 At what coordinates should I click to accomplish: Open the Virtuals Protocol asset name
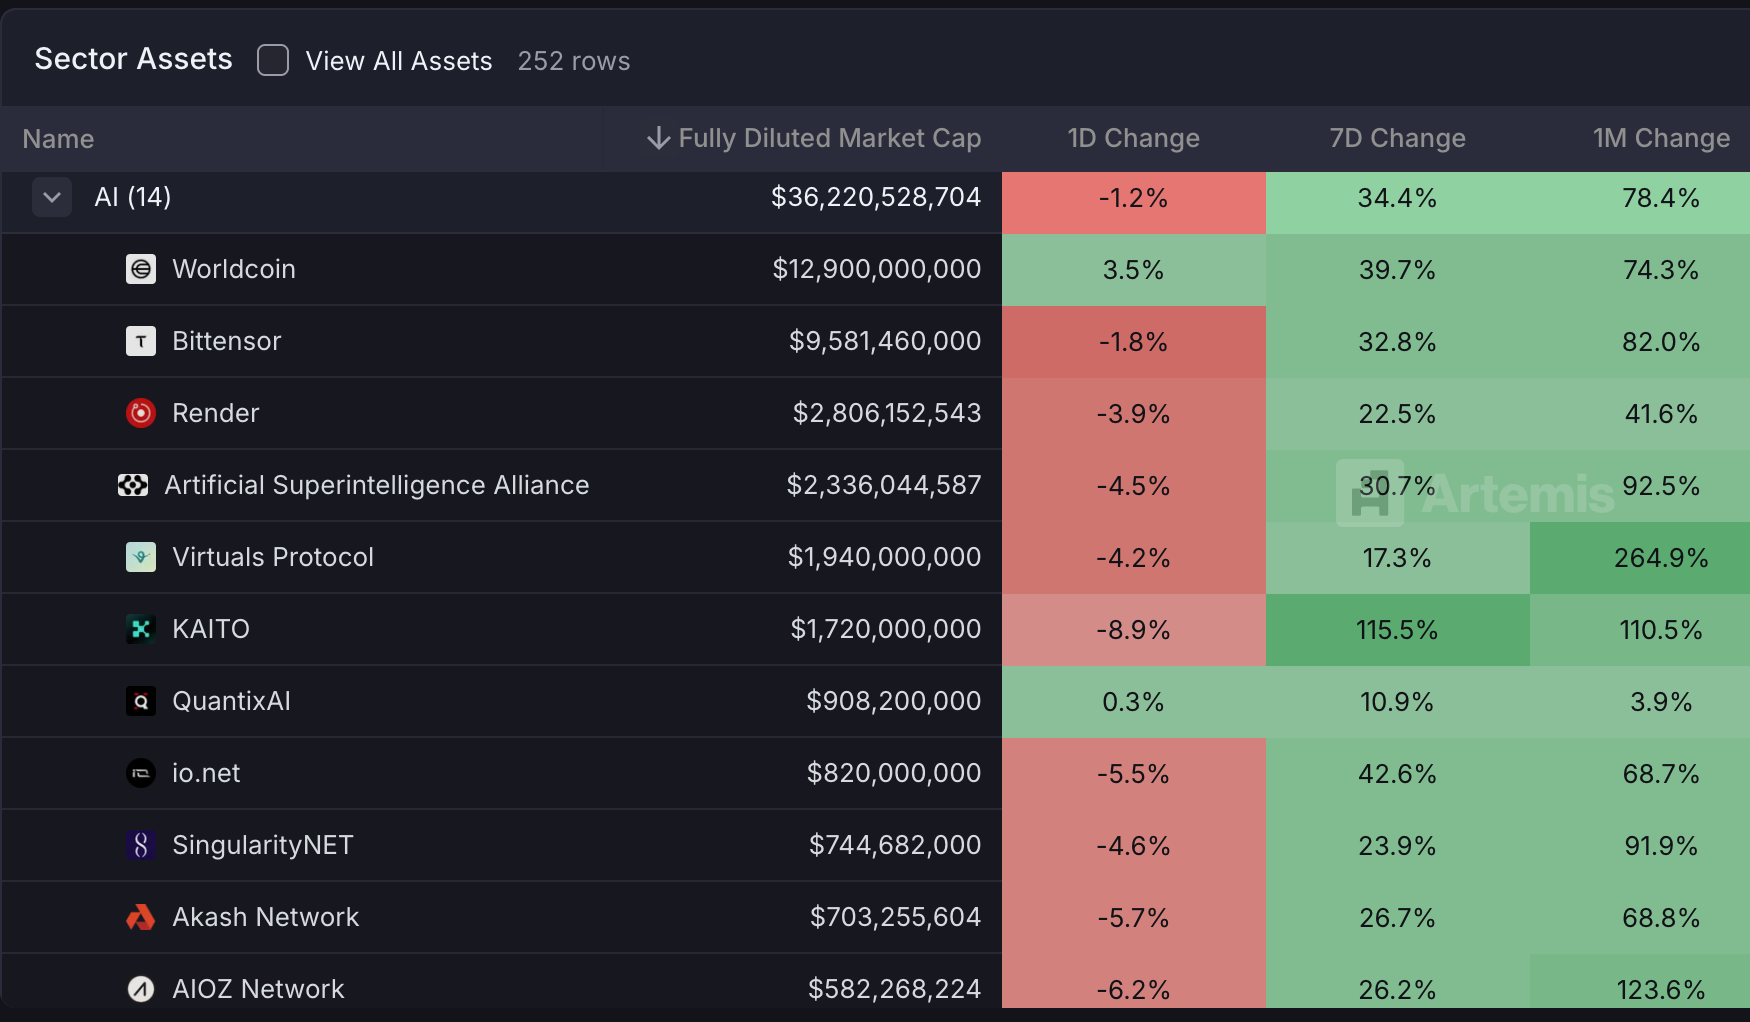tap(273, 557)
